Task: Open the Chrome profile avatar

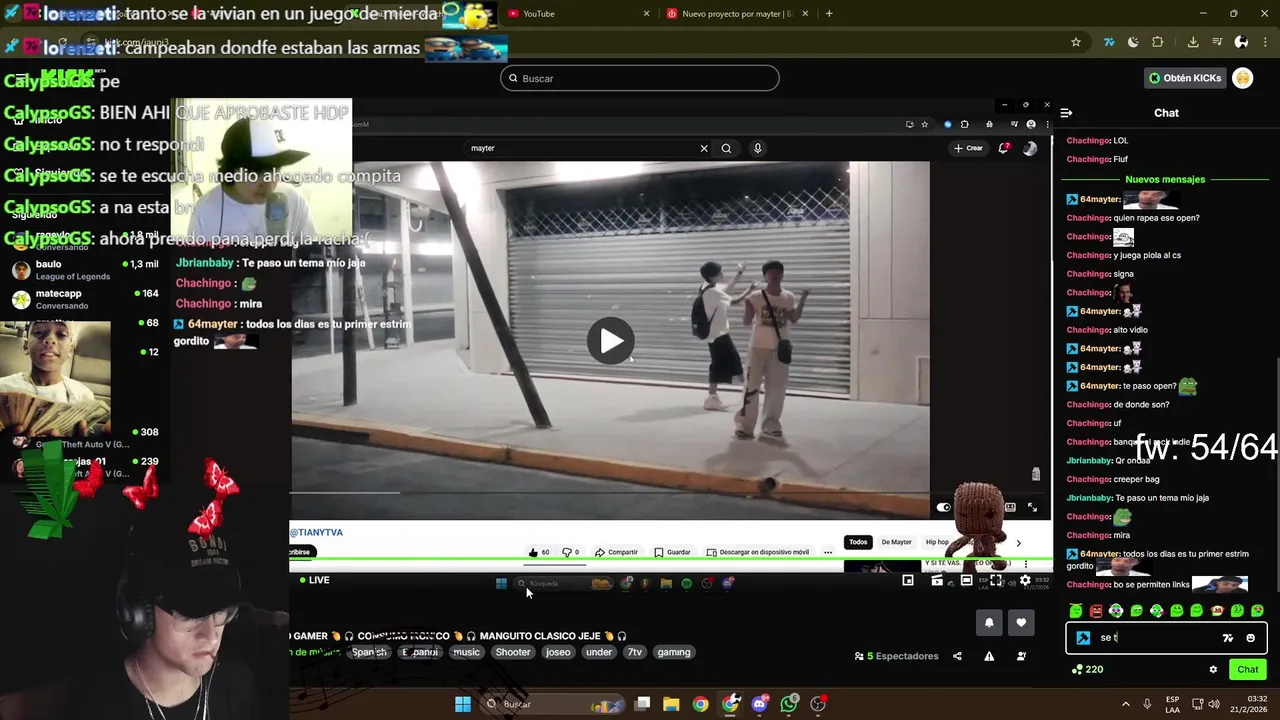Action: click(x=1241, y=42)
